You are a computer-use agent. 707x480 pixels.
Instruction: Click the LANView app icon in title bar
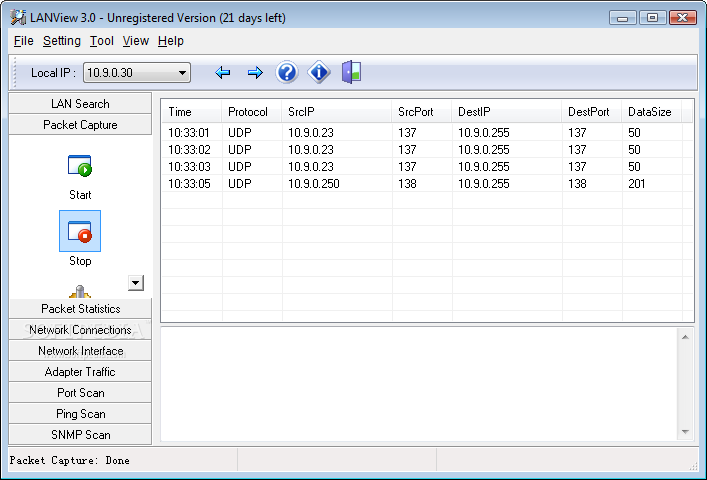tap(18, 18)
